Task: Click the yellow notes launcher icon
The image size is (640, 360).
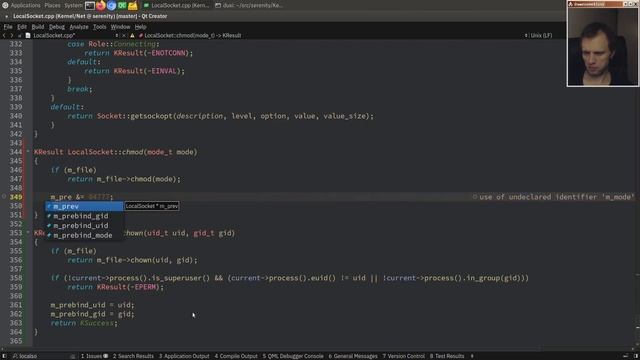Action: coord(133,5)
